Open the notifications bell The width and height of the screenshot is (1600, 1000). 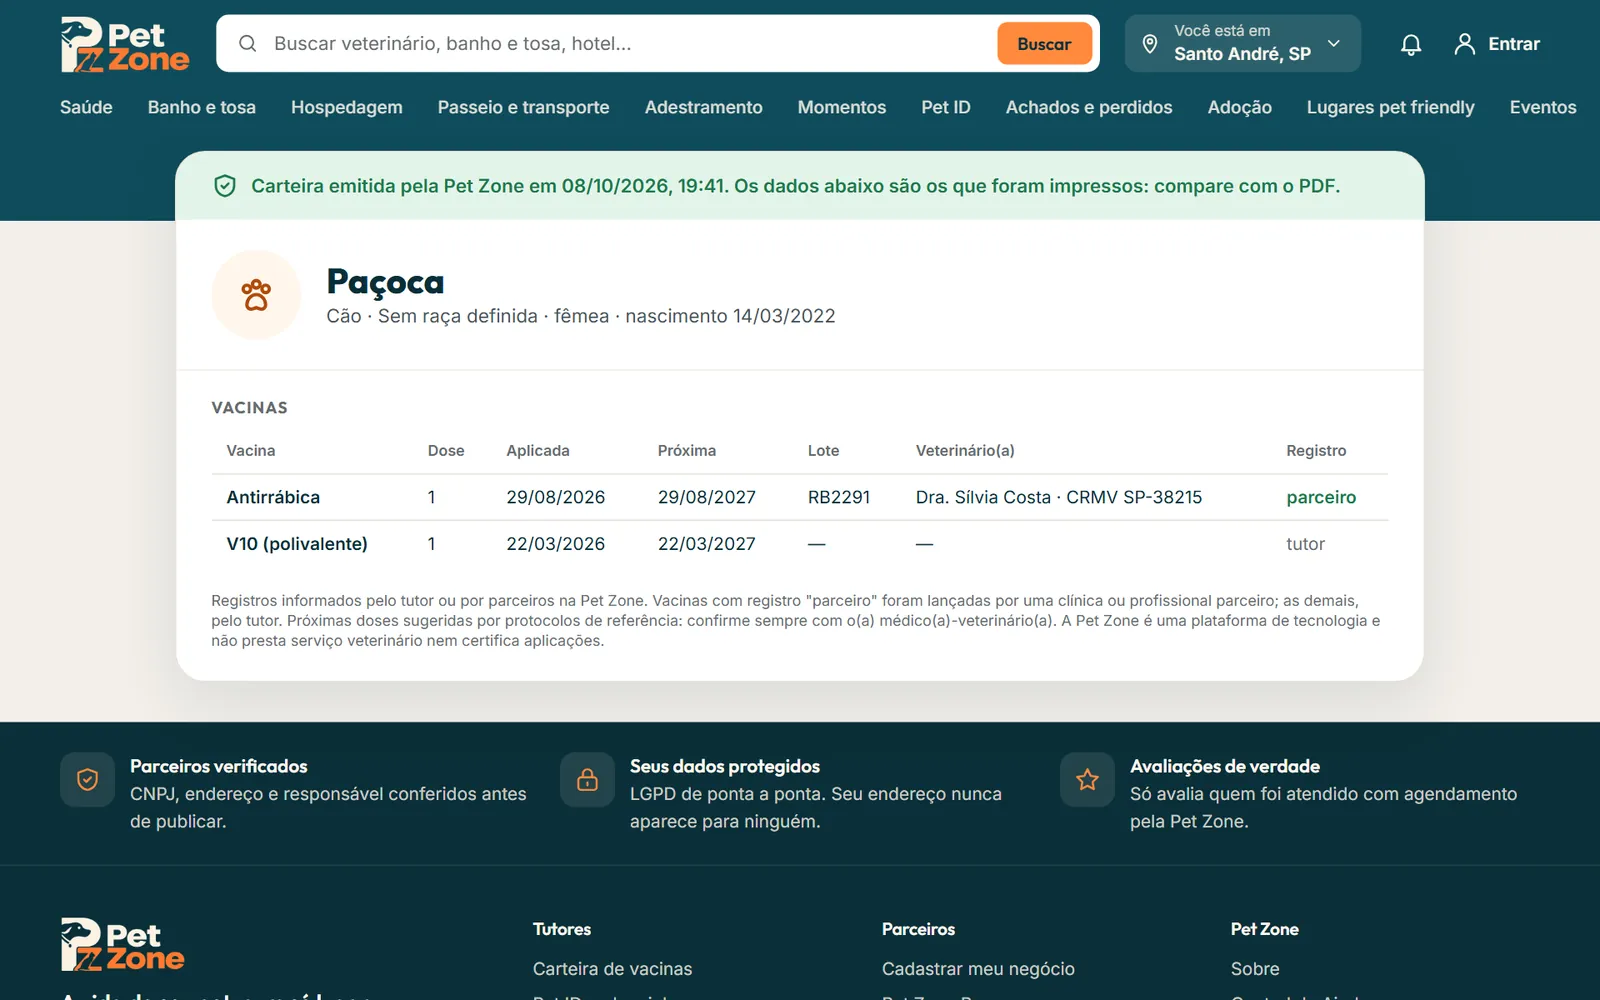point(1411,44)
